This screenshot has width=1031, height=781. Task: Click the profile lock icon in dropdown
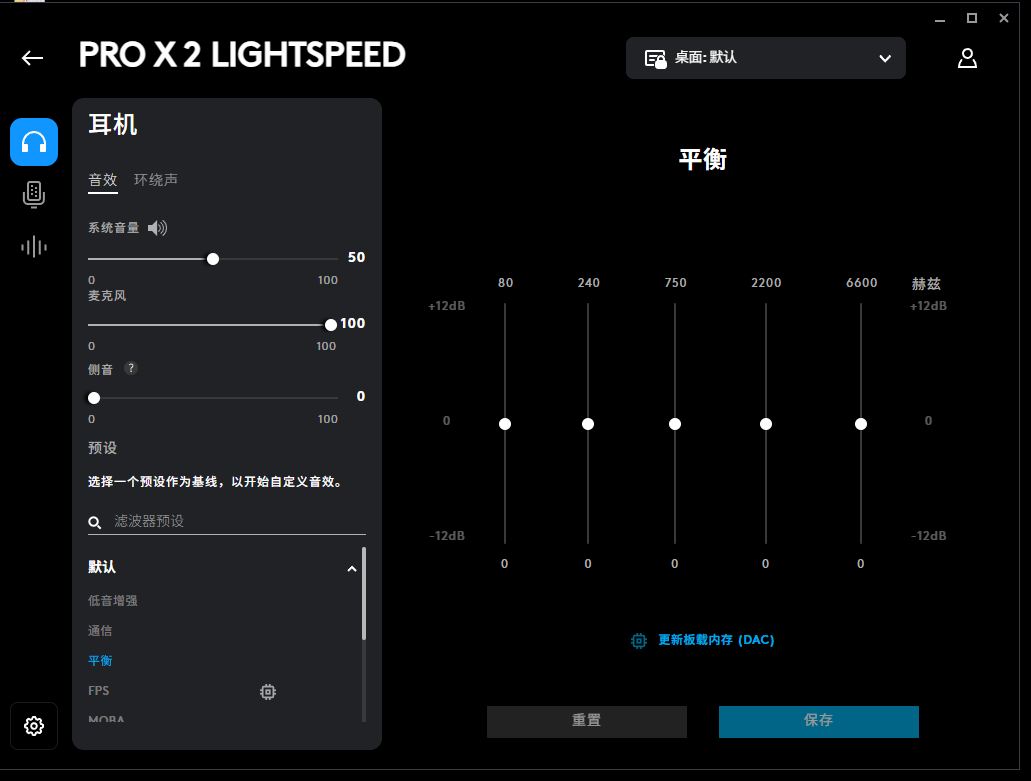click(x=655, y=59)
